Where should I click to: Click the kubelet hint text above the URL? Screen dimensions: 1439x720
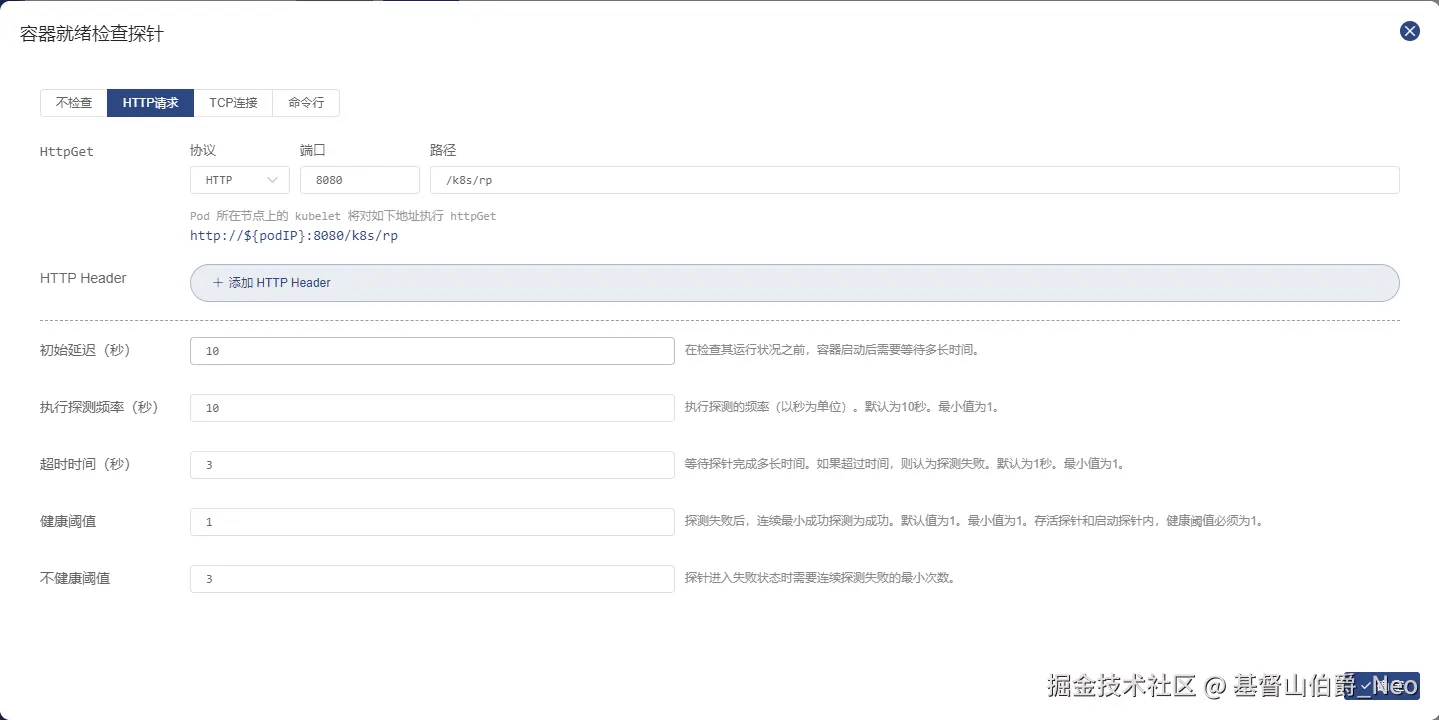343,216
